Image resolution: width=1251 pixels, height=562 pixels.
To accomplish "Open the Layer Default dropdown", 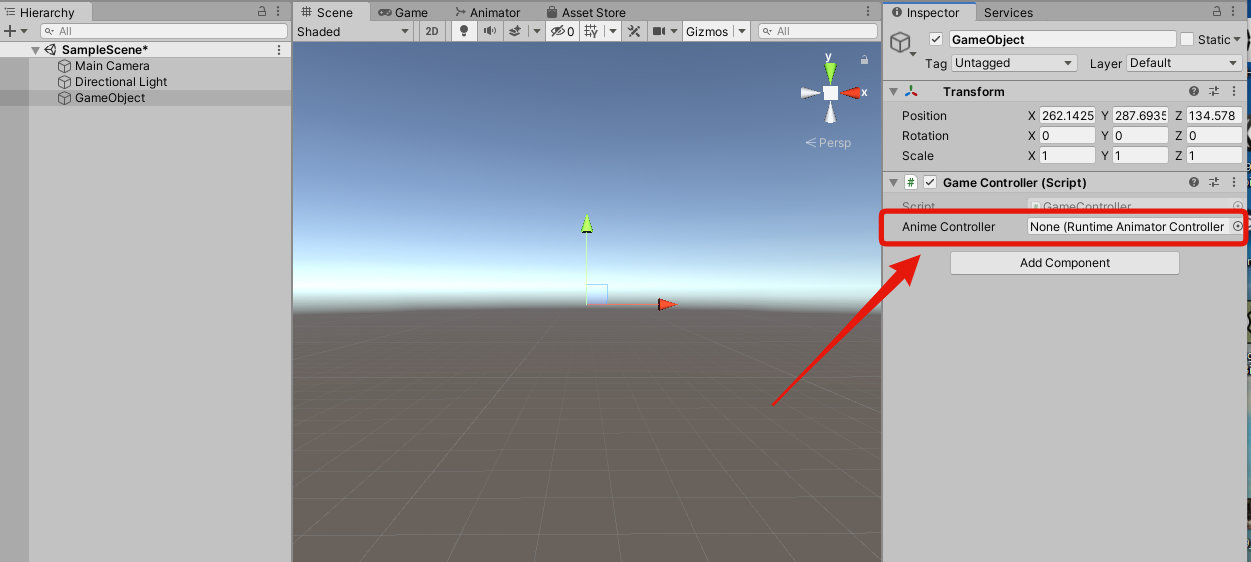I will click(1184, 63).
